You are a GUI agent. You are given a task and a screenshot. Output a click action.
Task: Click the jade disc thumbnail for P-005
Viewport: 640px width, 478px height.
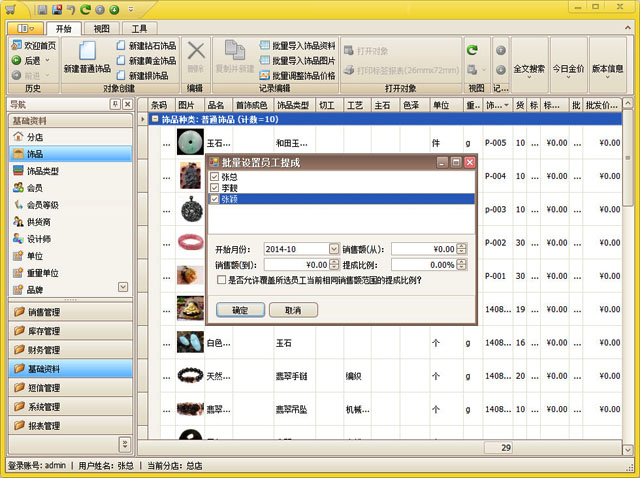tap(190, 142)
